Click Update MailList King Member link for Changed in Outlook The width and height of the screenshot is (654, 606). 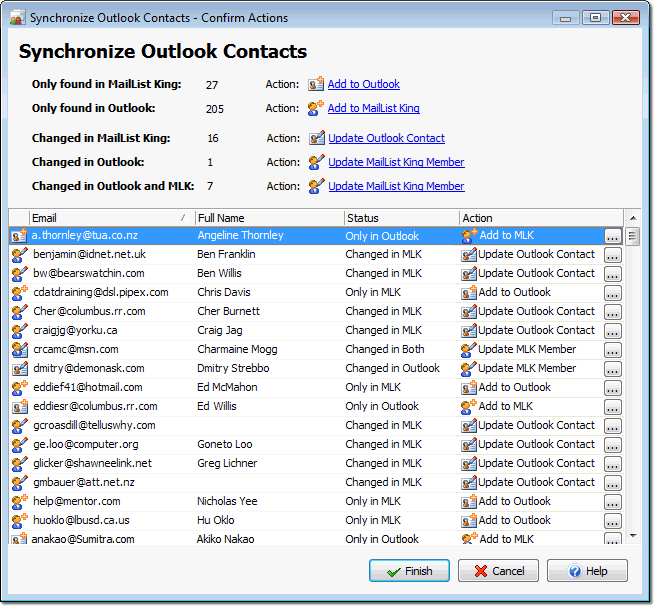point(396,162)
